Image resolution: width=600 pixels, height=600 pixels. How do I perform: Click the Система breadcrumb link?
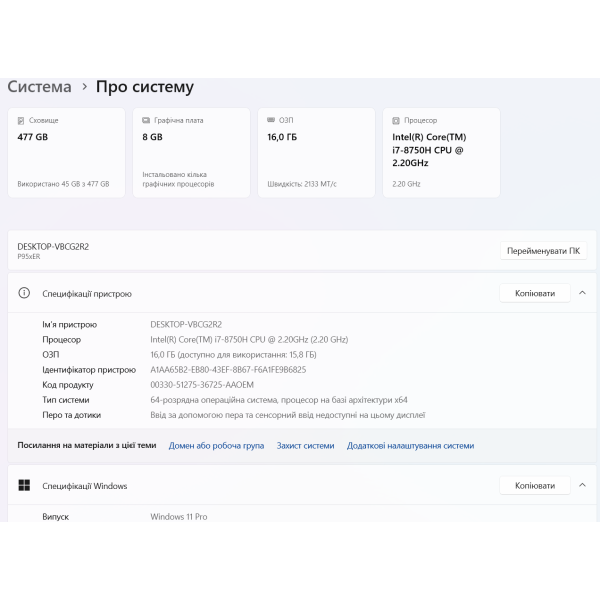pos(39,86)
